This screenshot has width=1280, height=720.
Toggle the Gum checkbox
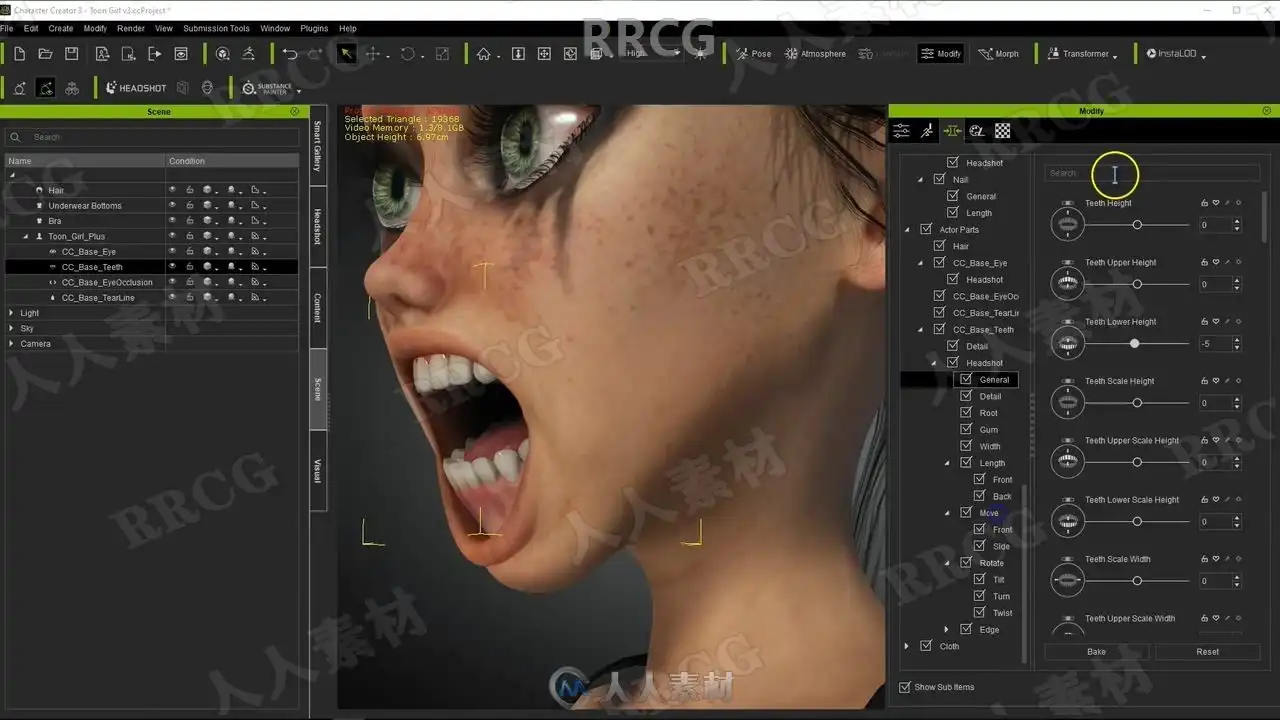966,430
